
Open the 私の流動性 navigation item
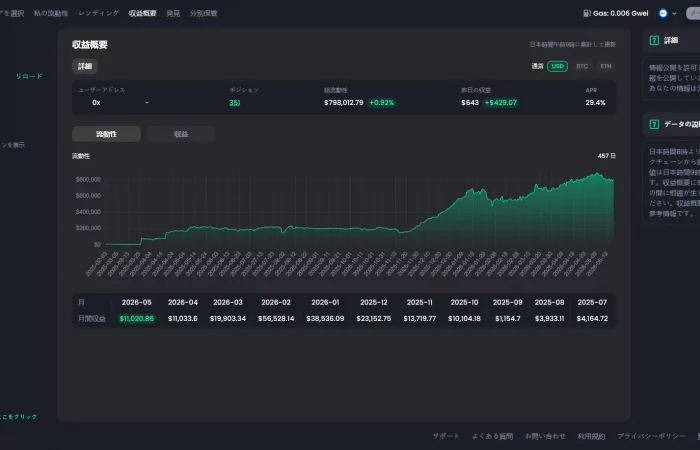coord(51,13)
